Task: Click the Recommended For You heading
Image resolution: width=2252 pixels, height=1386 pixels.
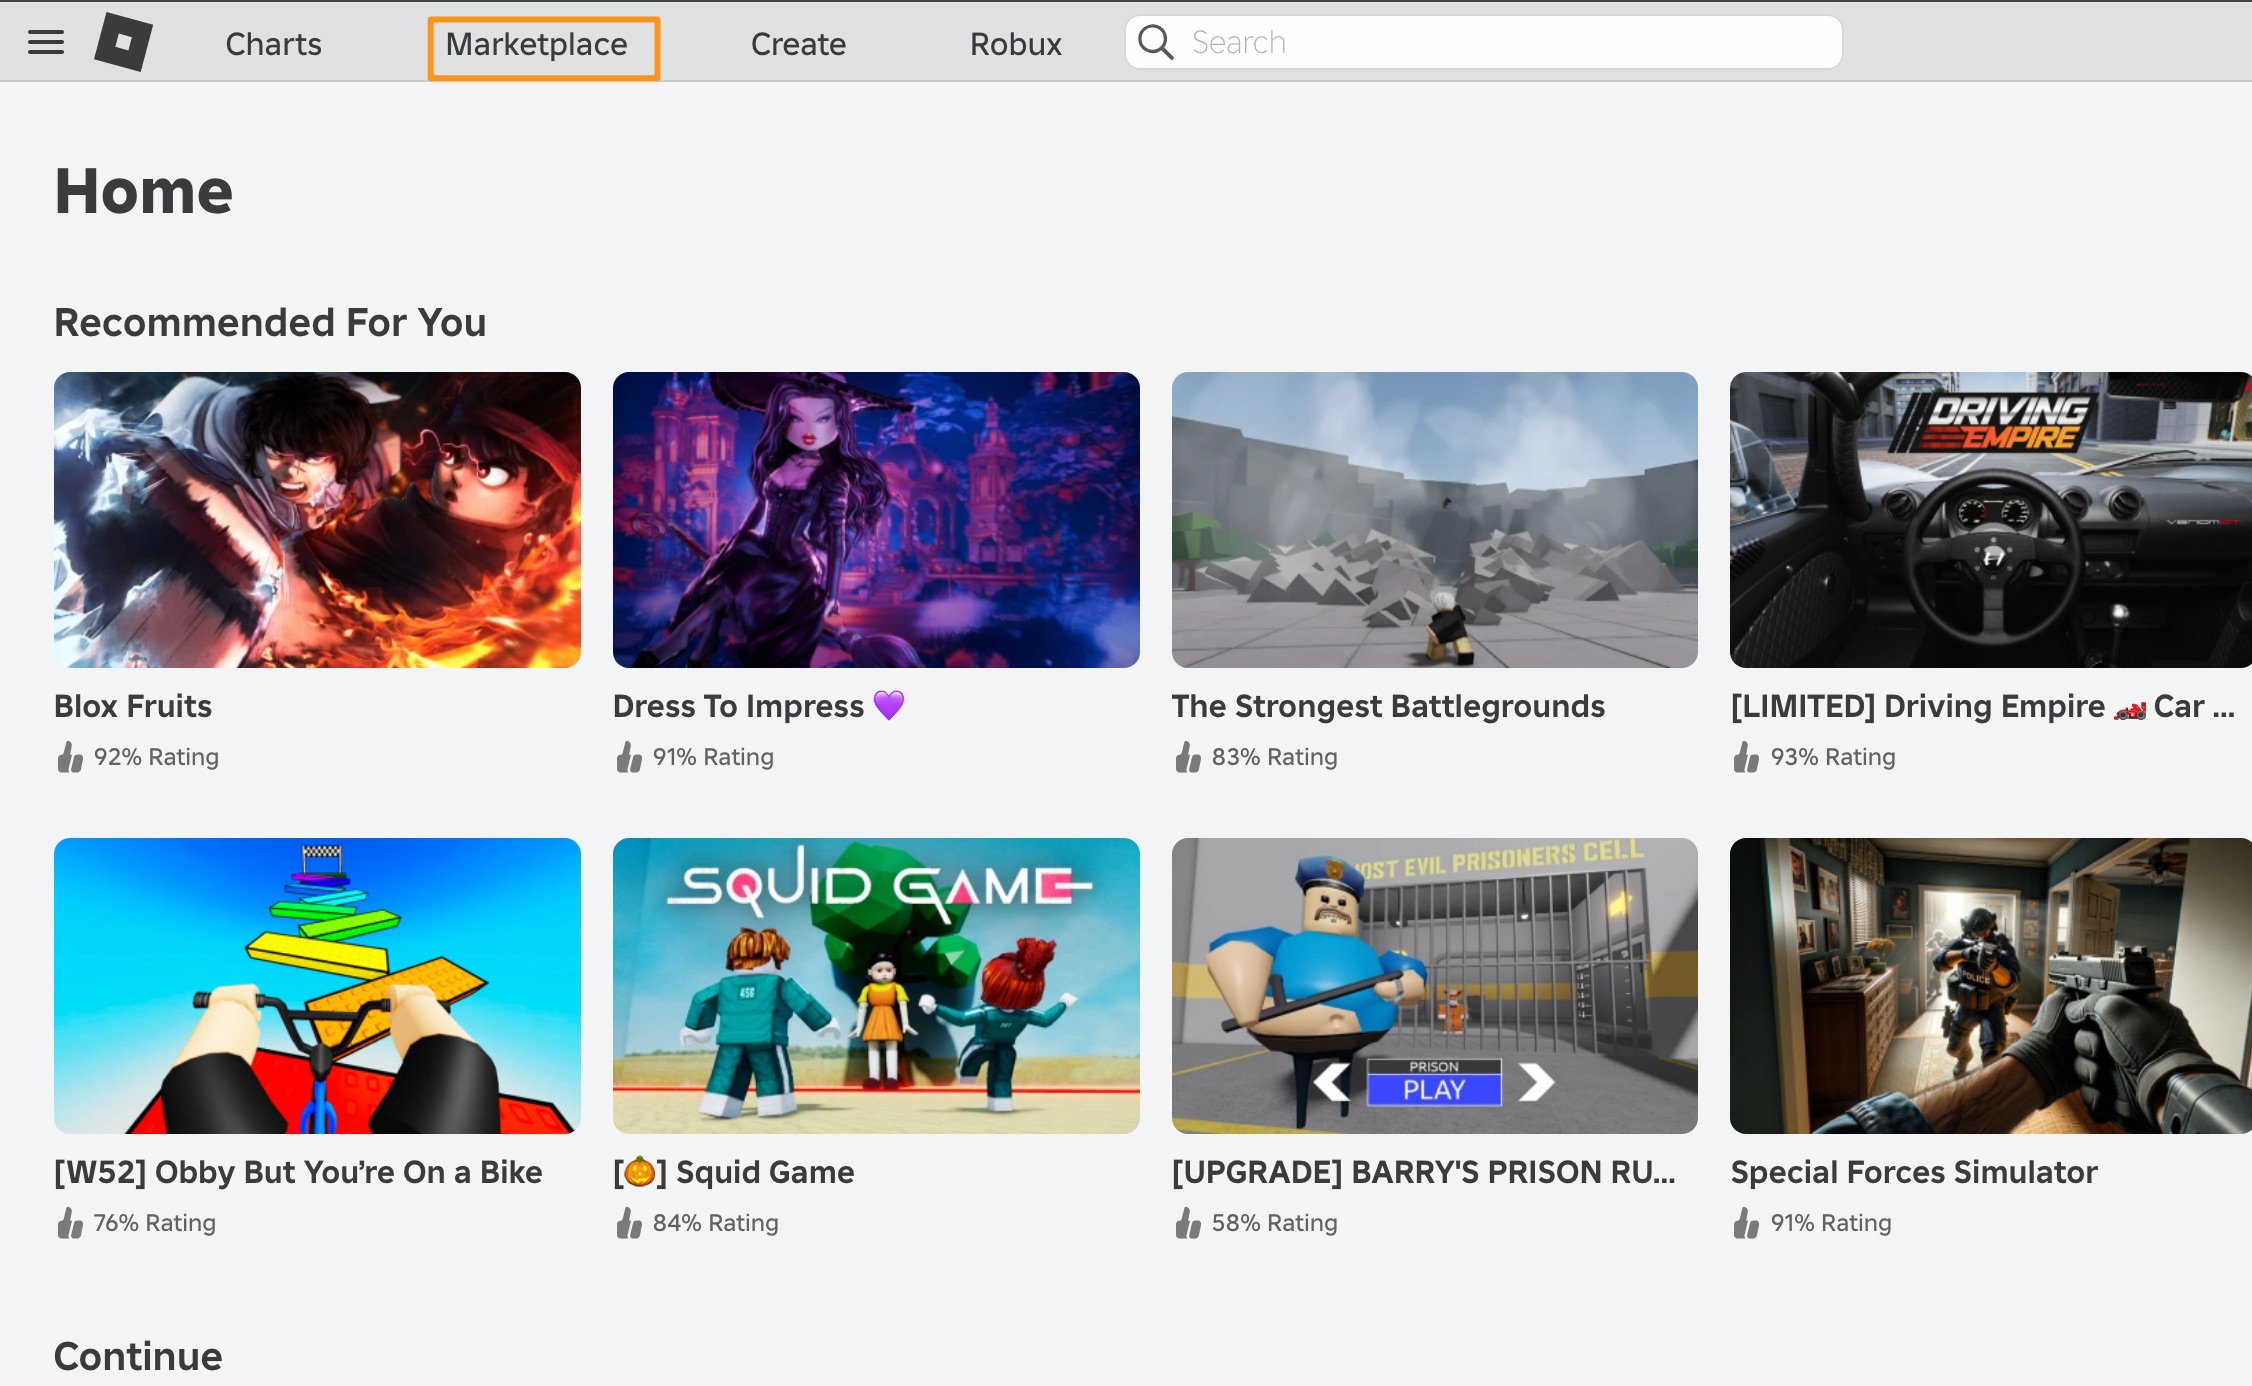Action: click(x=270, y=322)
